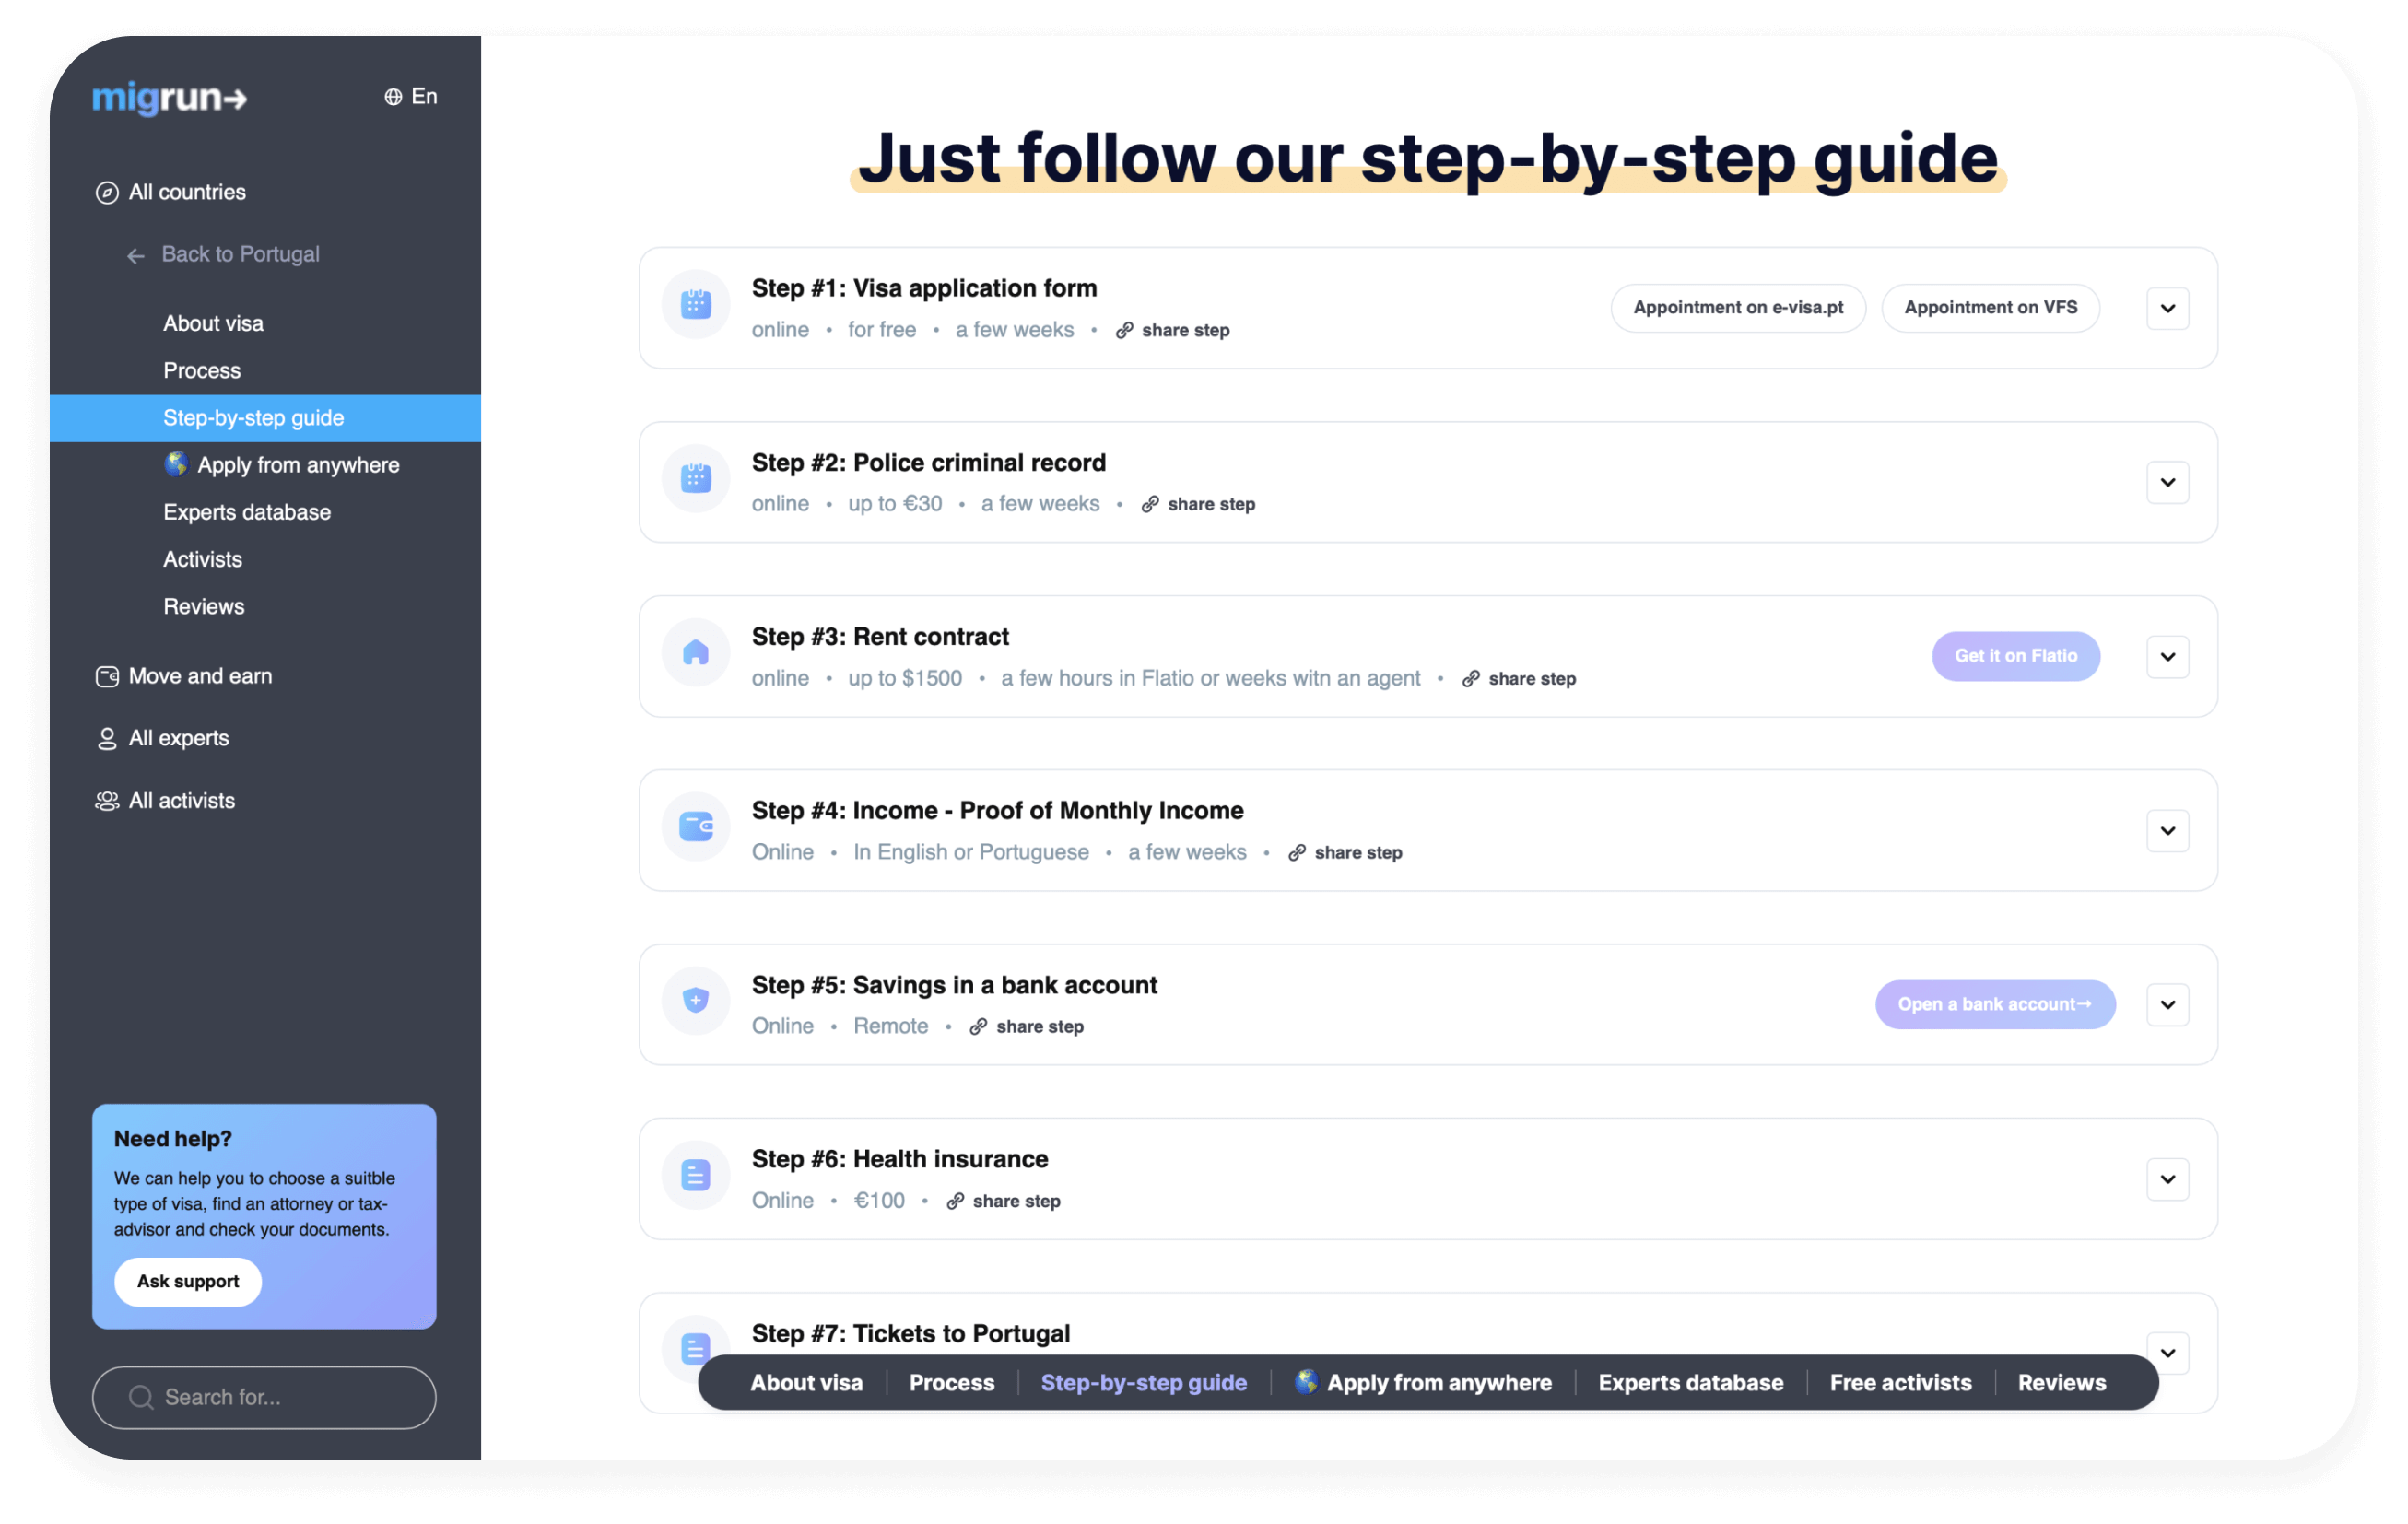Click Appointment on VFS button
The width and height of the screenshot is (2408, 1524).
tap(1989, 308)
